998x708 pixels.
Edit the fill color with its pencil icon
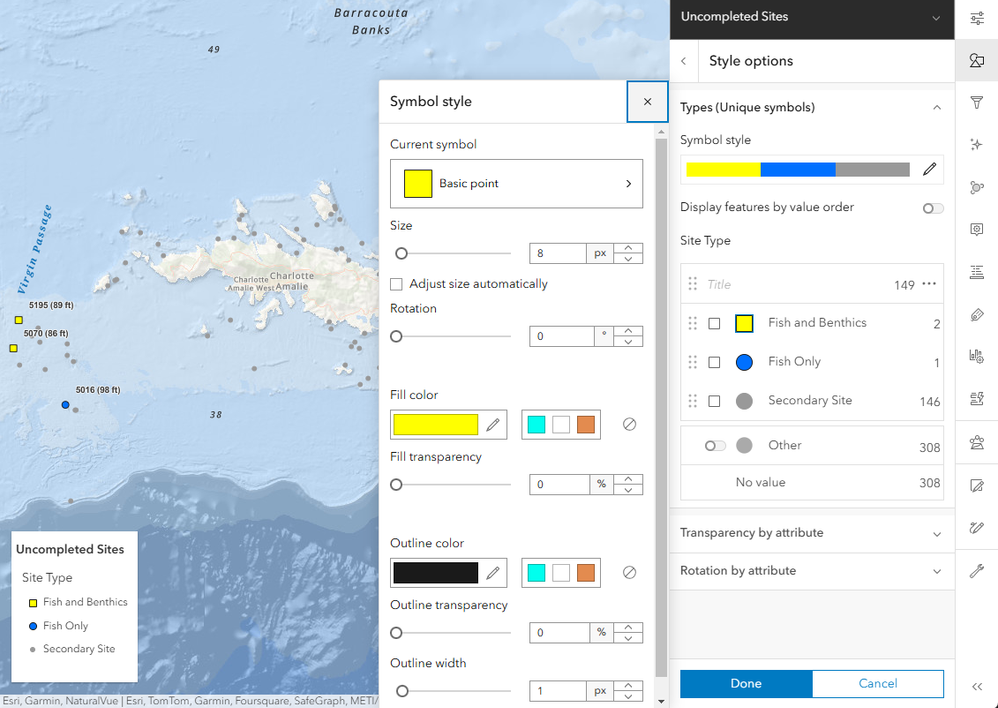click(493, 425)
